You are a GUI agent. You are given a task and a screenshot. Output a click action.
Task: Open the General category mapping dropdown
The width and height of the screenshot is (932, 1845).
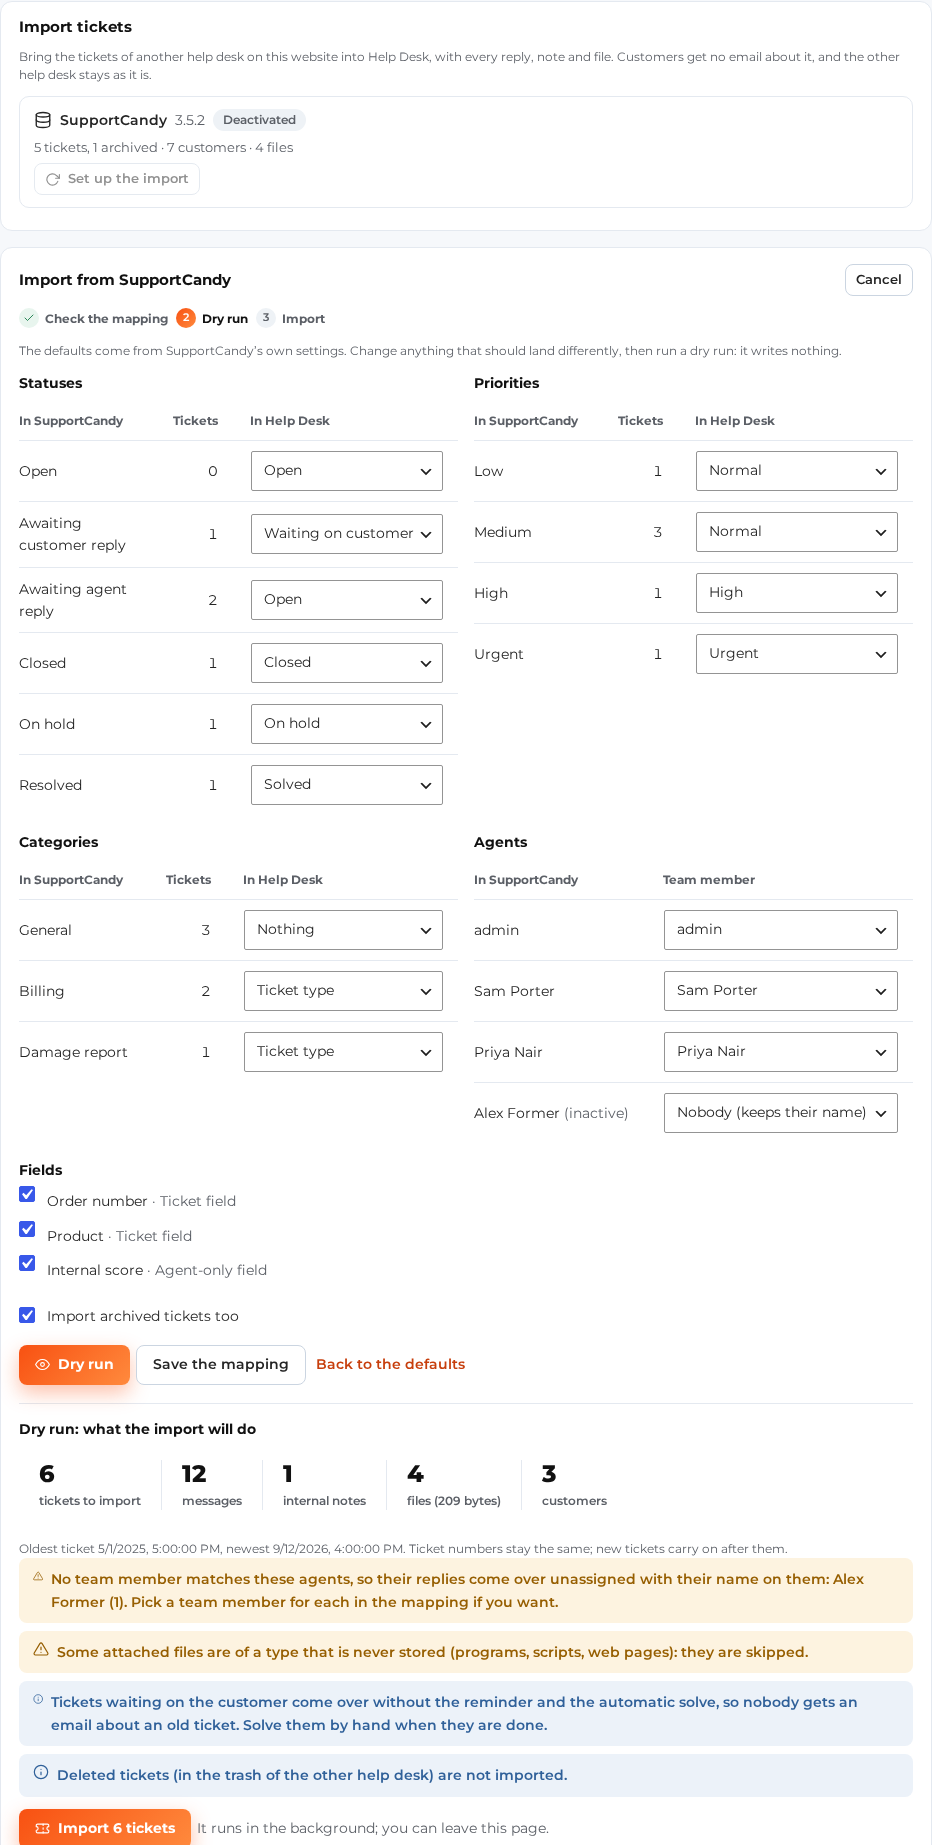tap(343, 930)
